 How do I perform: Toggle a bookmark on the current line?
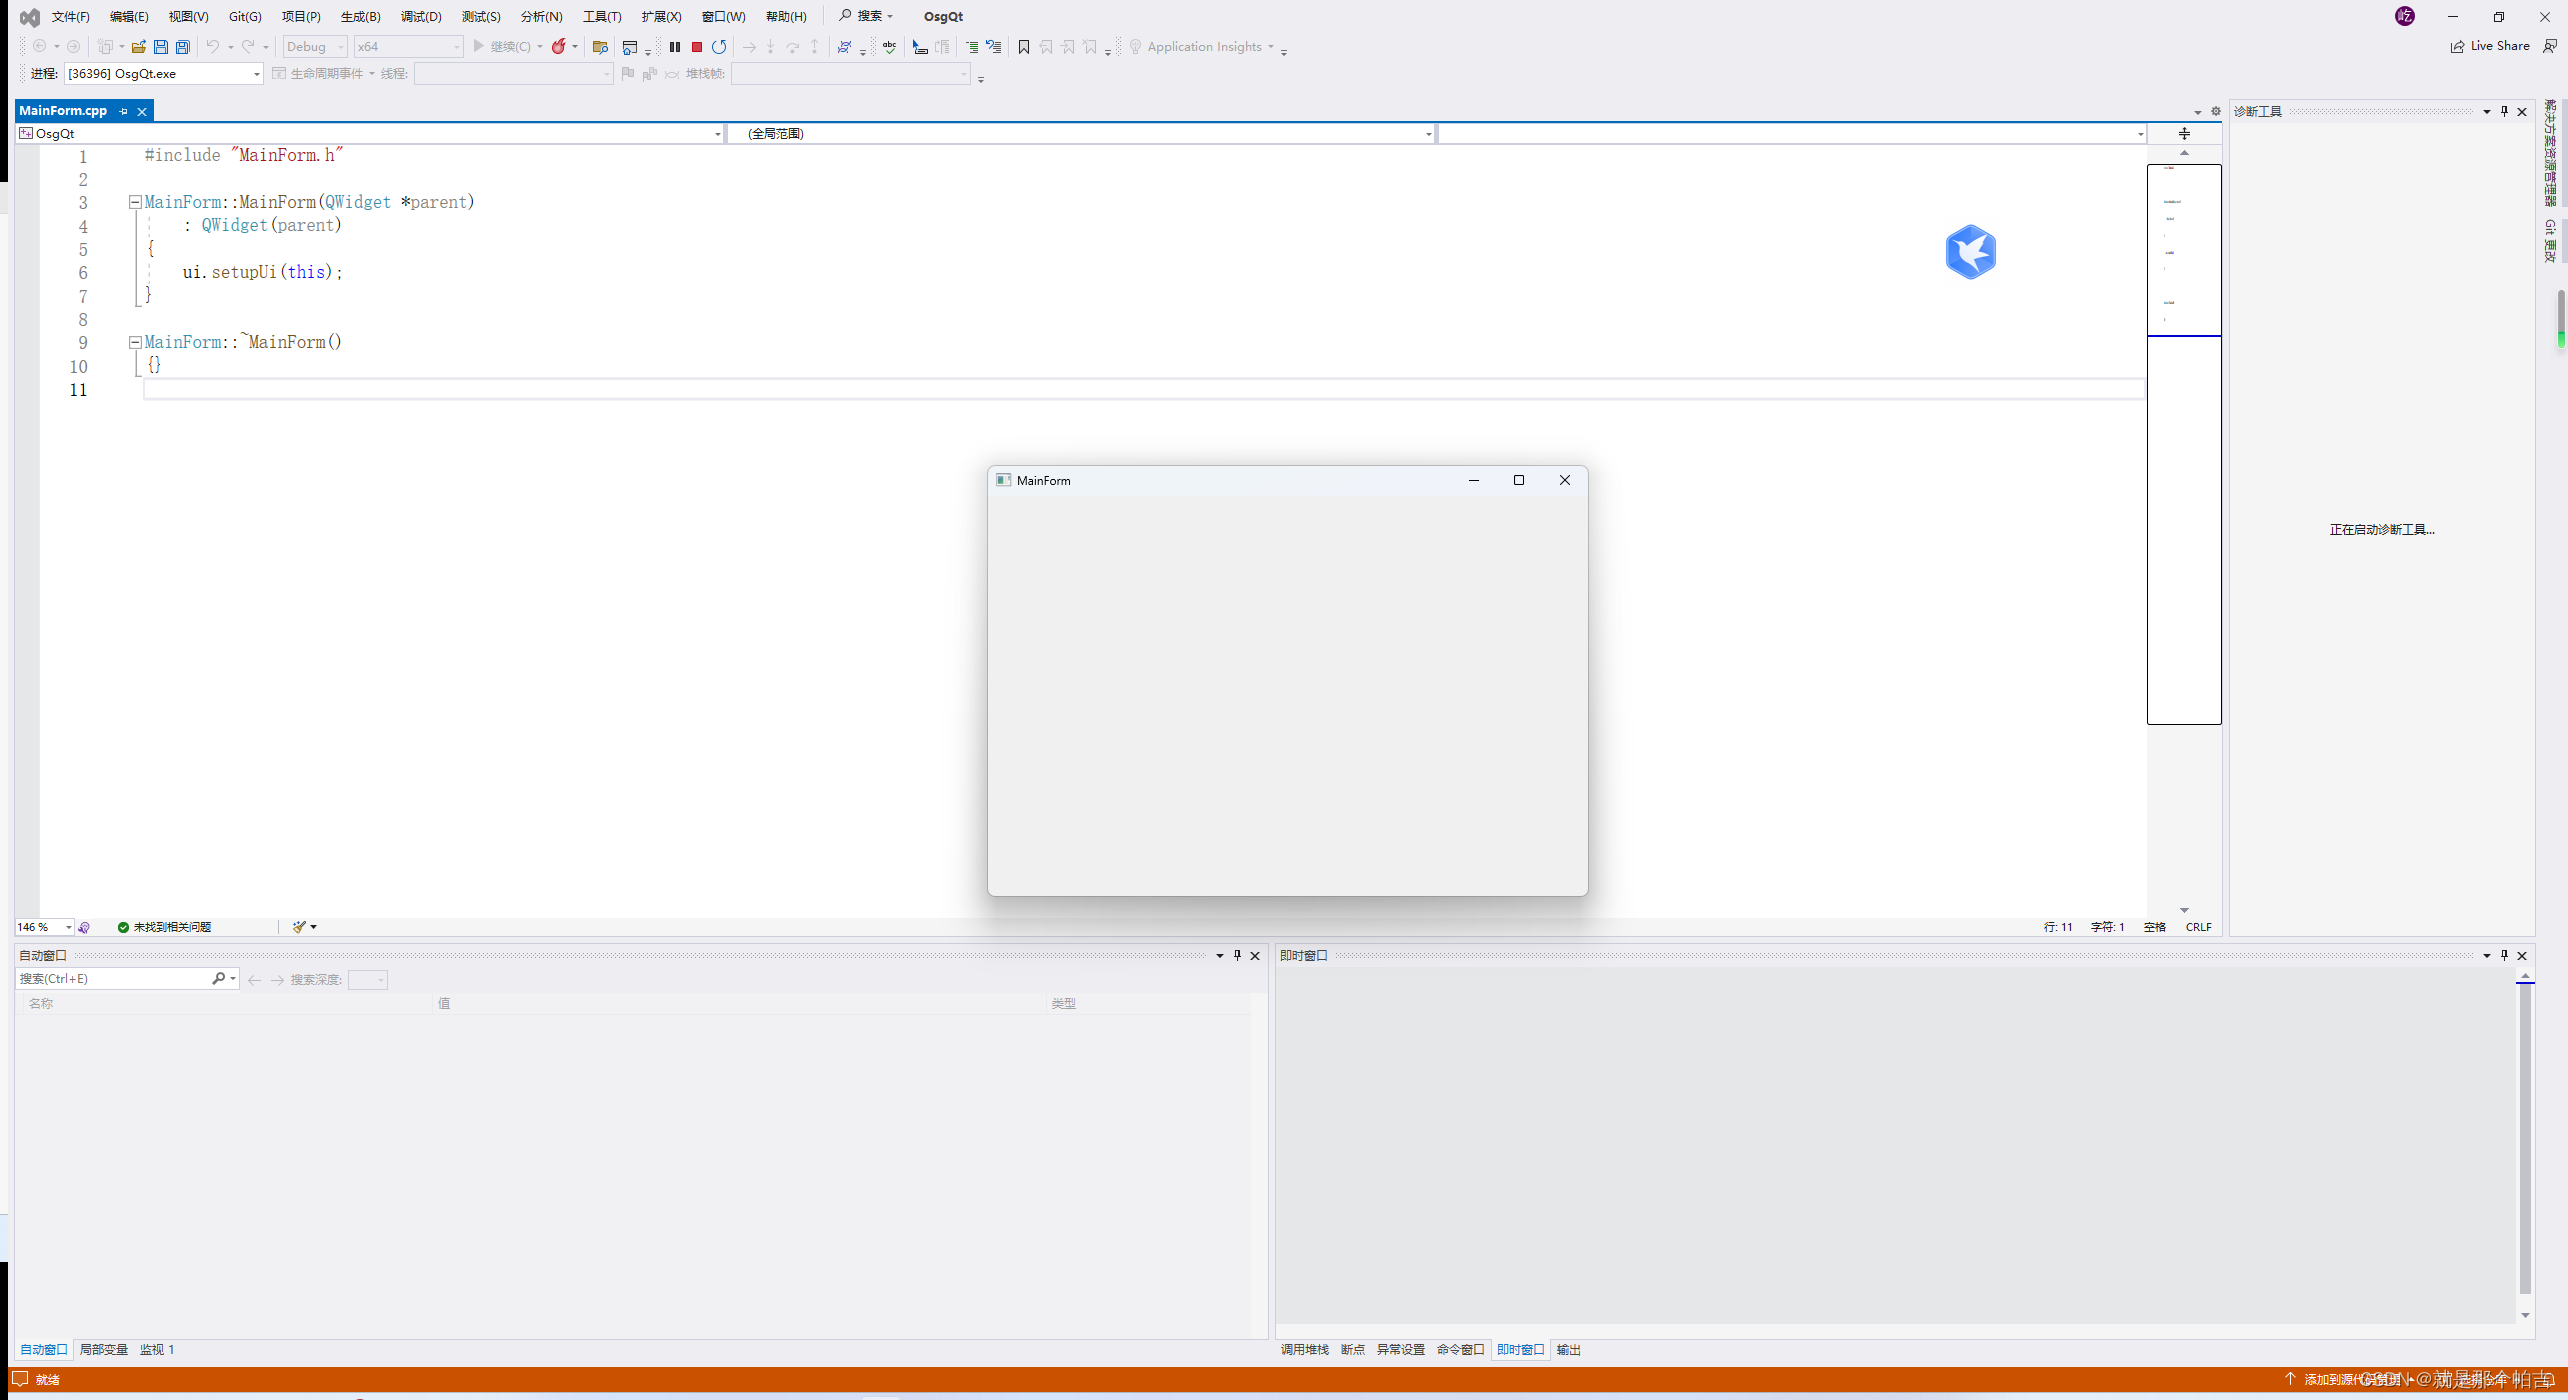pyautogui.click(x=1024, y=47)
